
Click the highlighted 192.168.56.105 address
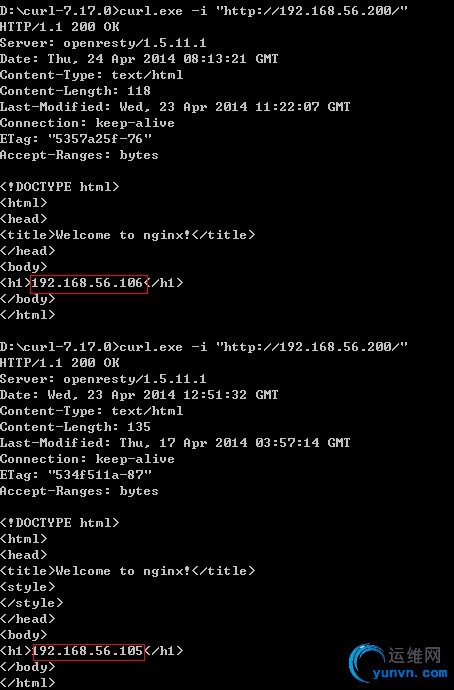coord(88,651)
